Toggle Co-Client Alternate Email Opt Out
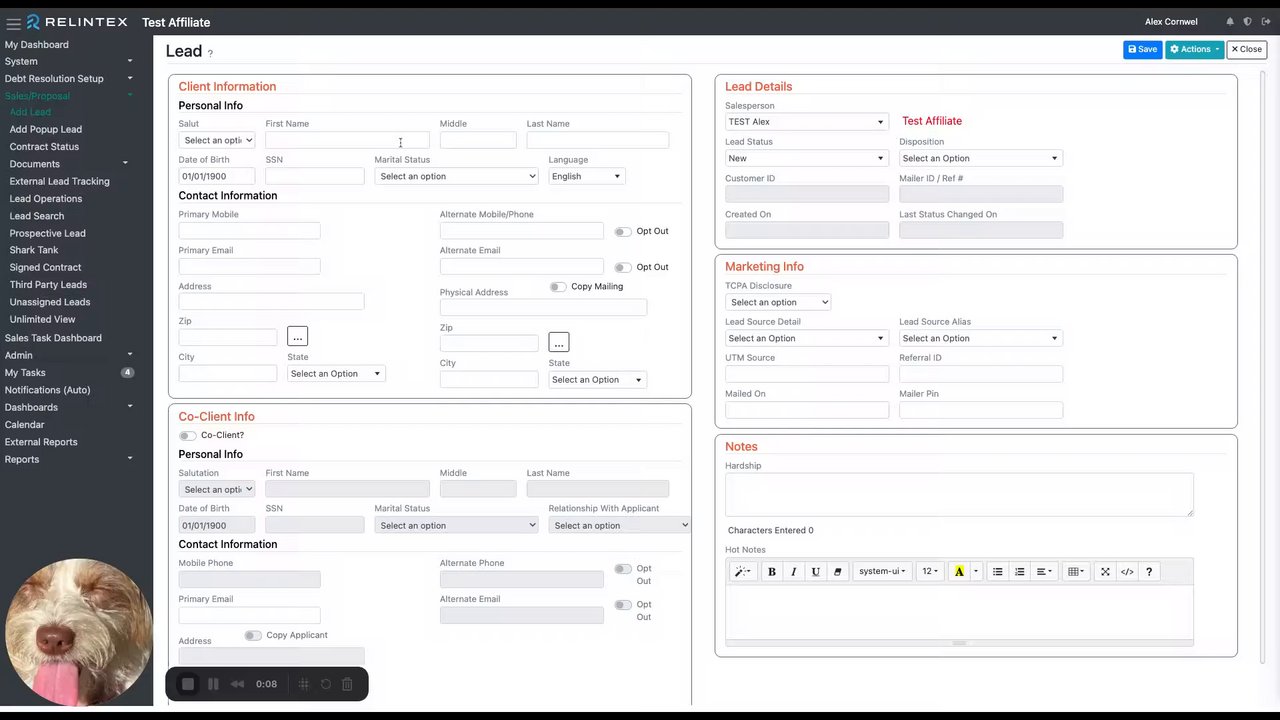The width and height of the screenshot is (1280, 720). 623,605
